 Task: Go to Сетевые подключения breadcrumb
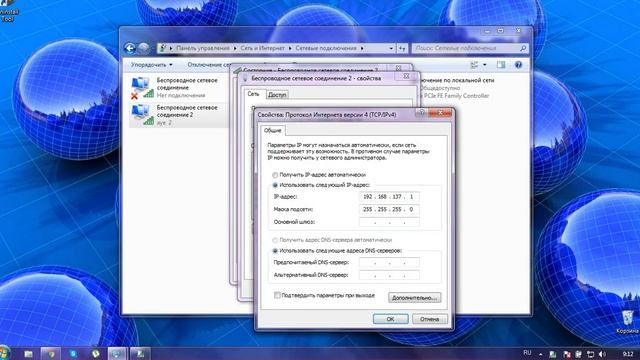coord(326,48)
